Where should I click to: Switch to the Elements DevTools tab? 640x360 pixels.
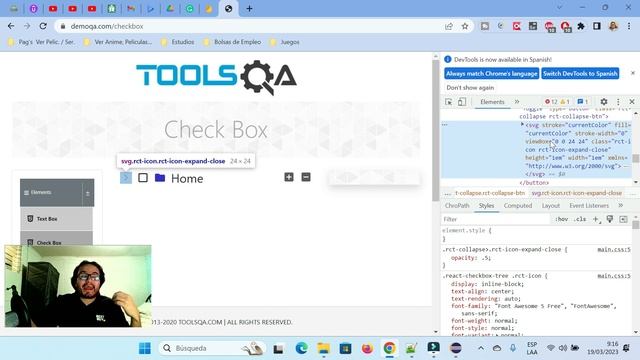492,102
